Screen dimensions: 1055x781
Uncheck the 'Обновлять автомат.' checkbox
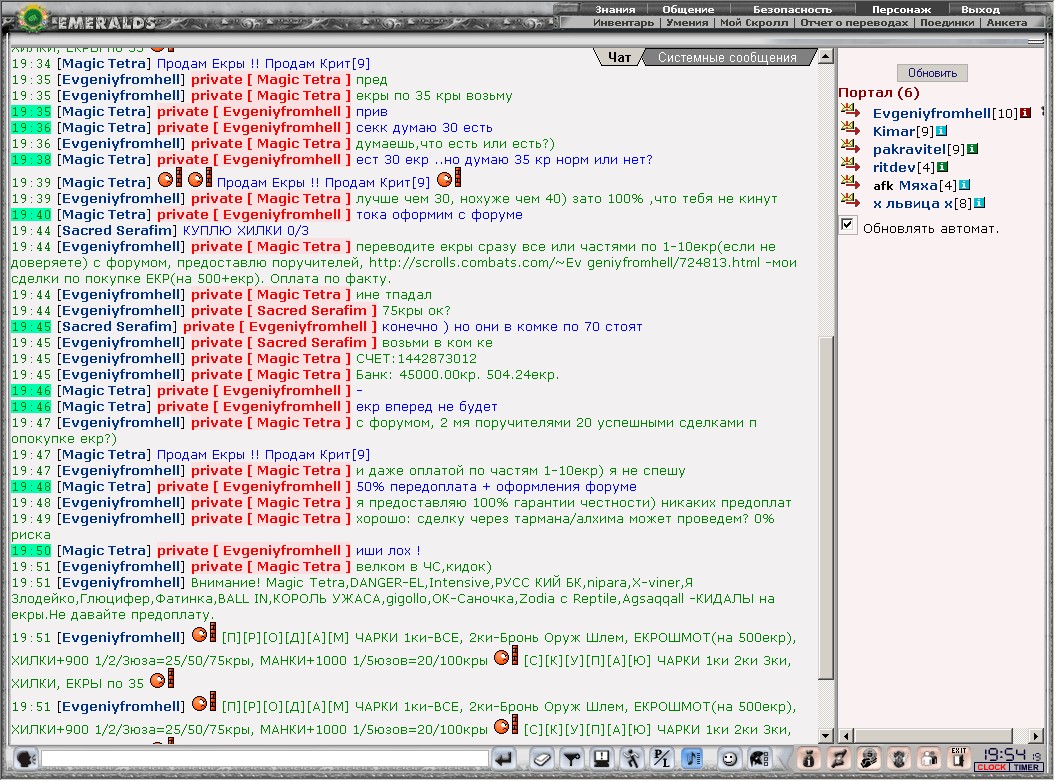tap(848, 226)
